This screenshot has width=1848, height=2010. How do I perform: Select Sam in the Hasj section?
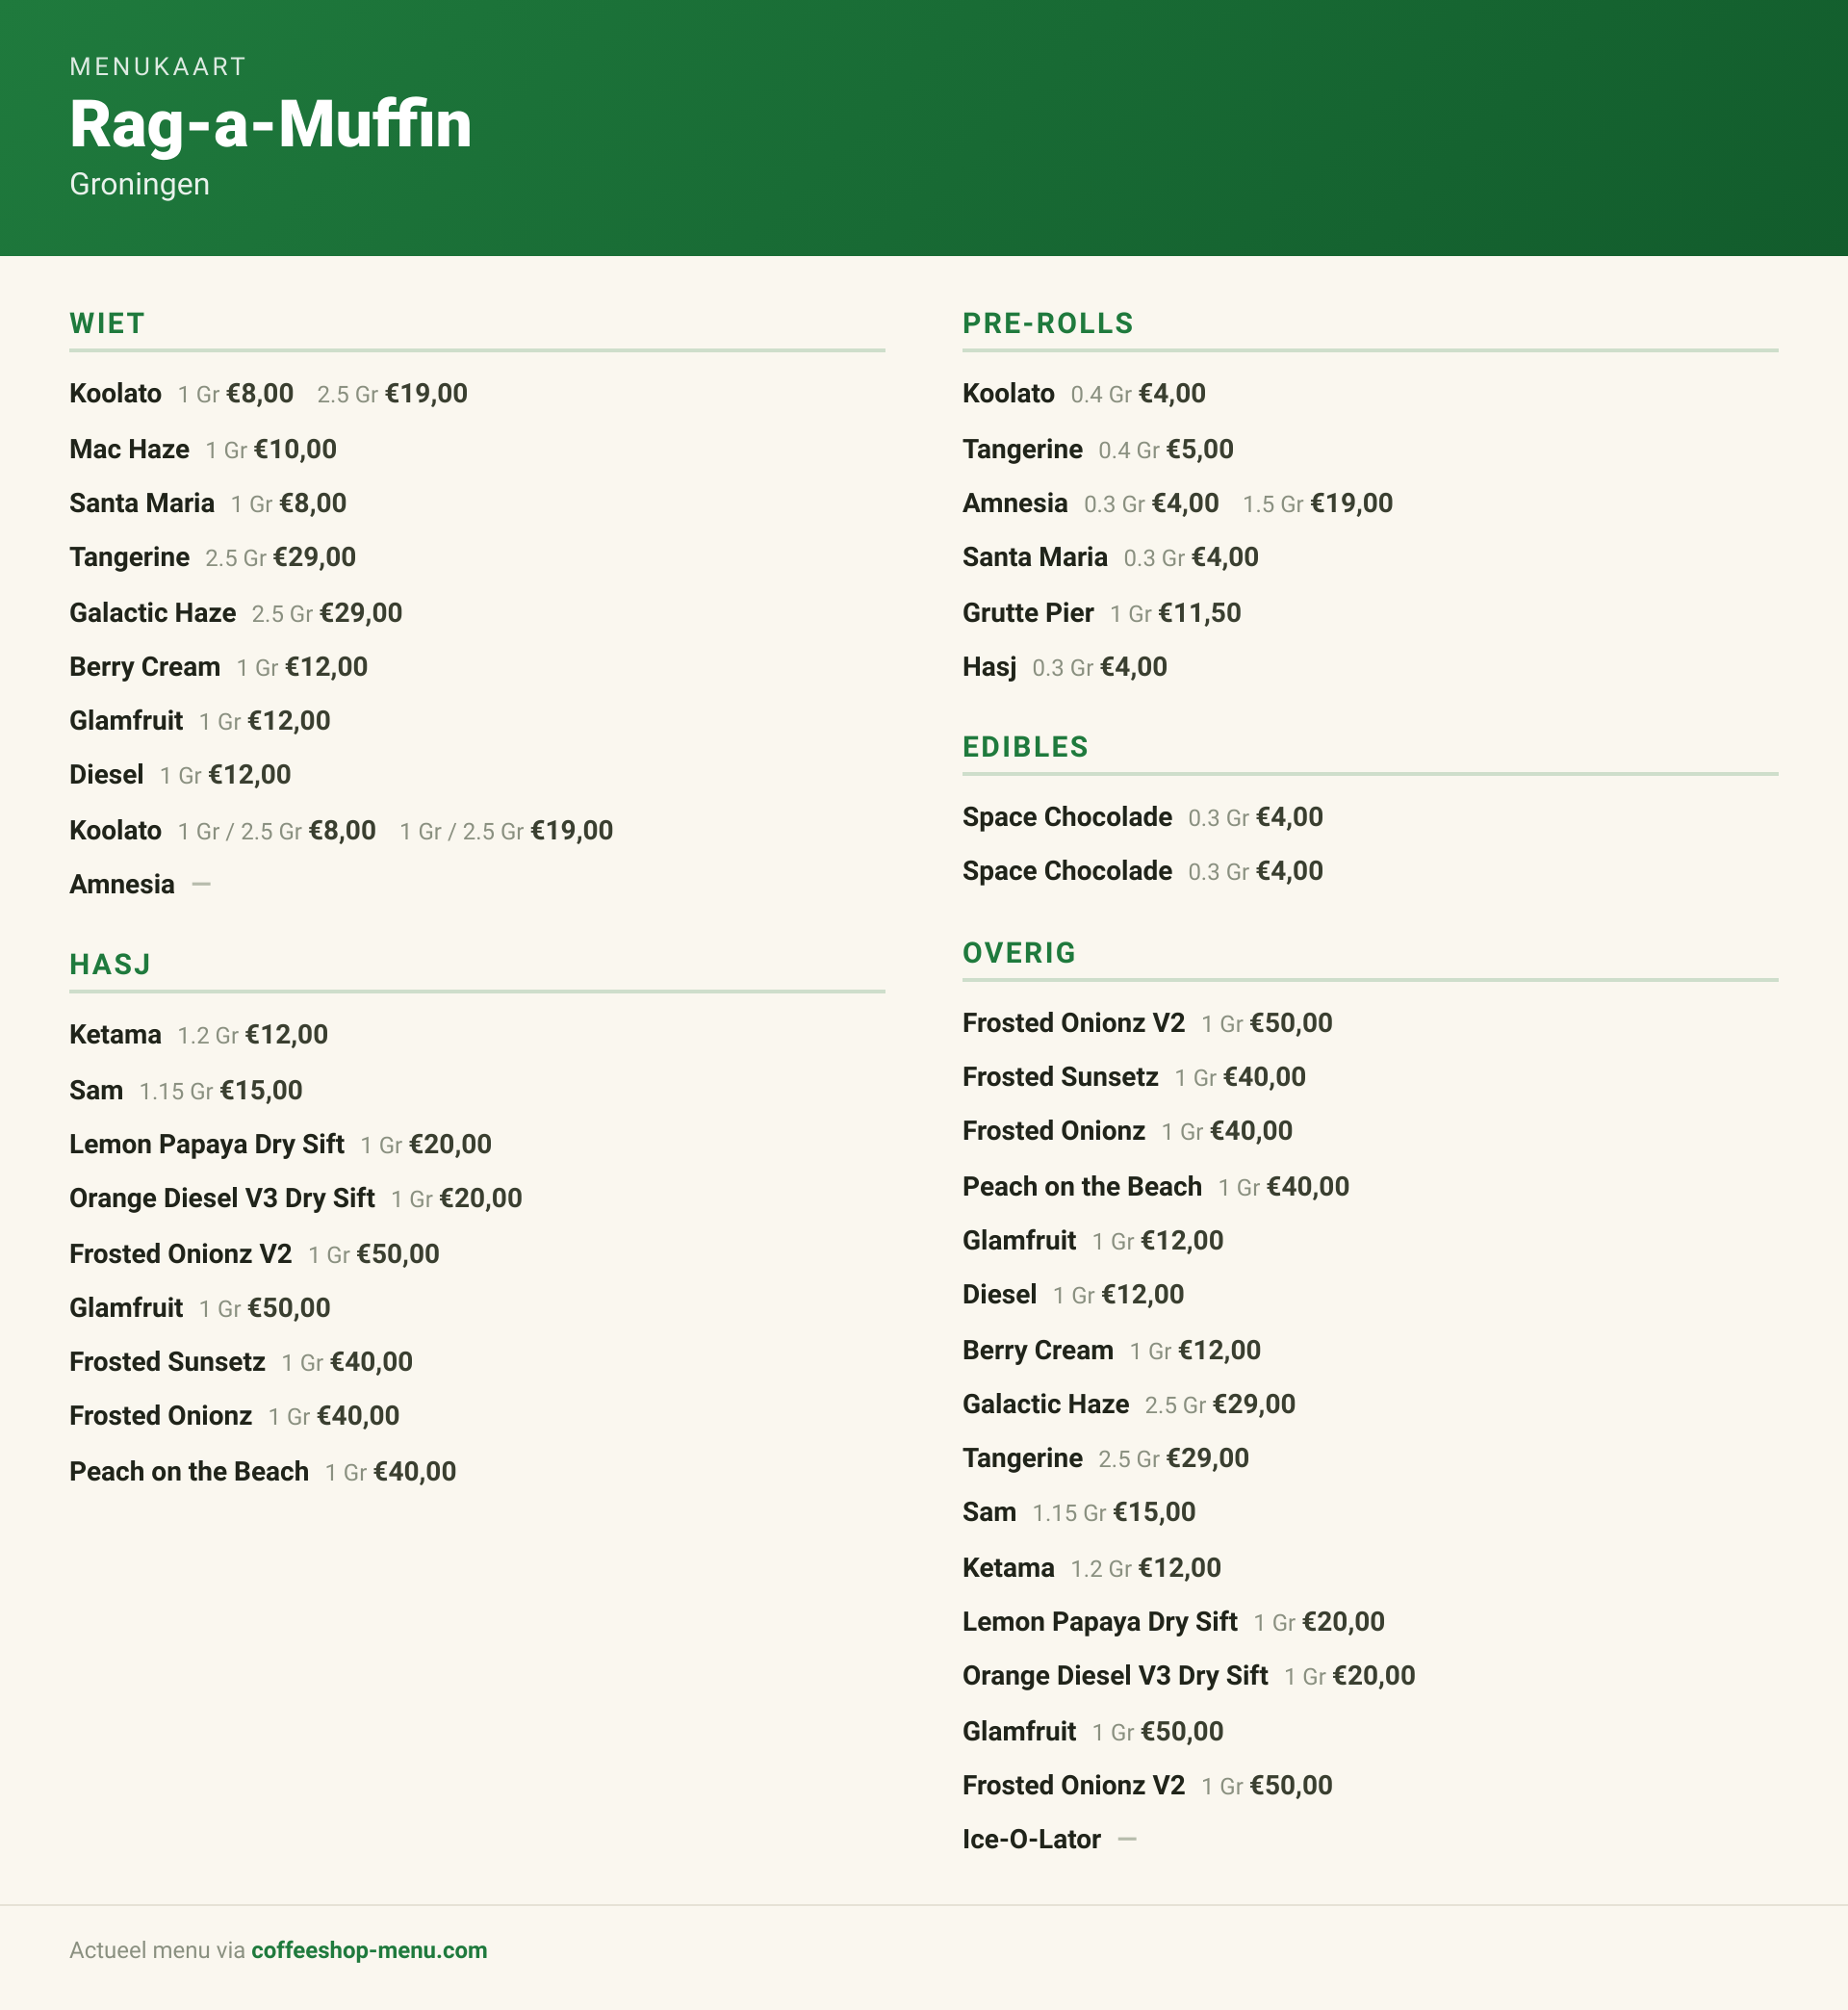pos(96,1090)
